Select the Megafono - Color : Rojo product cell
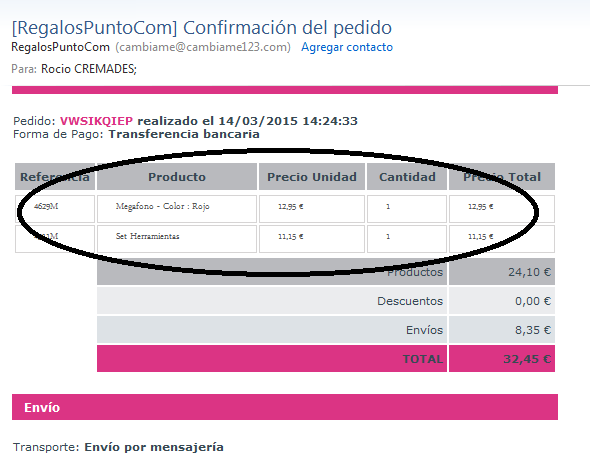 coord(177,209)
